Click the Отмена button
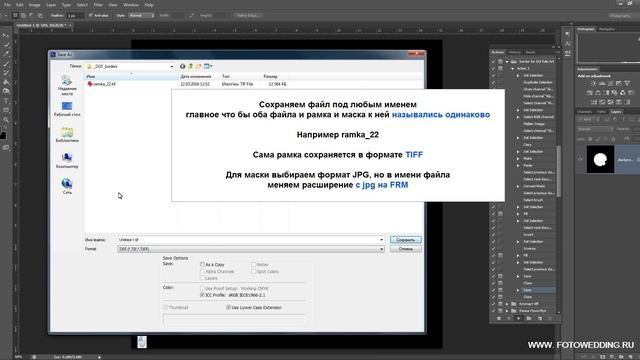The image size is (640, 360). pos(406,249)
